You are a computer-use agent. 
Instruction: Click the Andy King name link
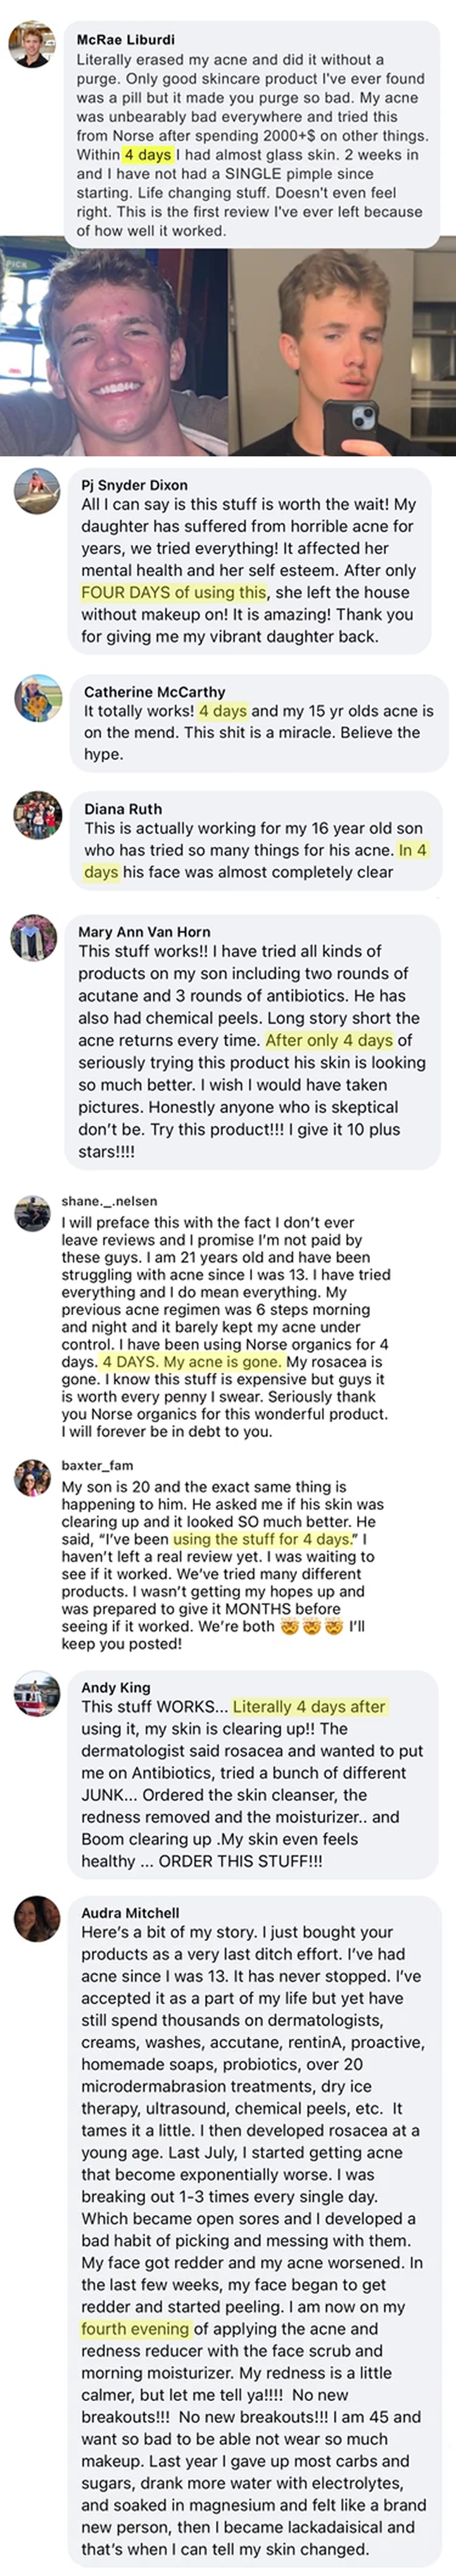click(115, 1688)
